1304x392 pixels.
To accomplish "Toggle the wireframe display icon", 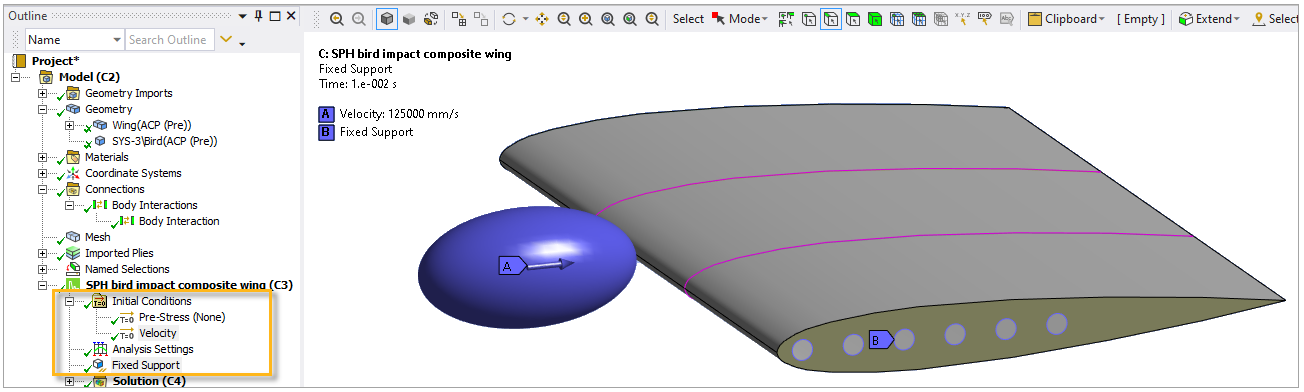I will click(x=431, y=19).
